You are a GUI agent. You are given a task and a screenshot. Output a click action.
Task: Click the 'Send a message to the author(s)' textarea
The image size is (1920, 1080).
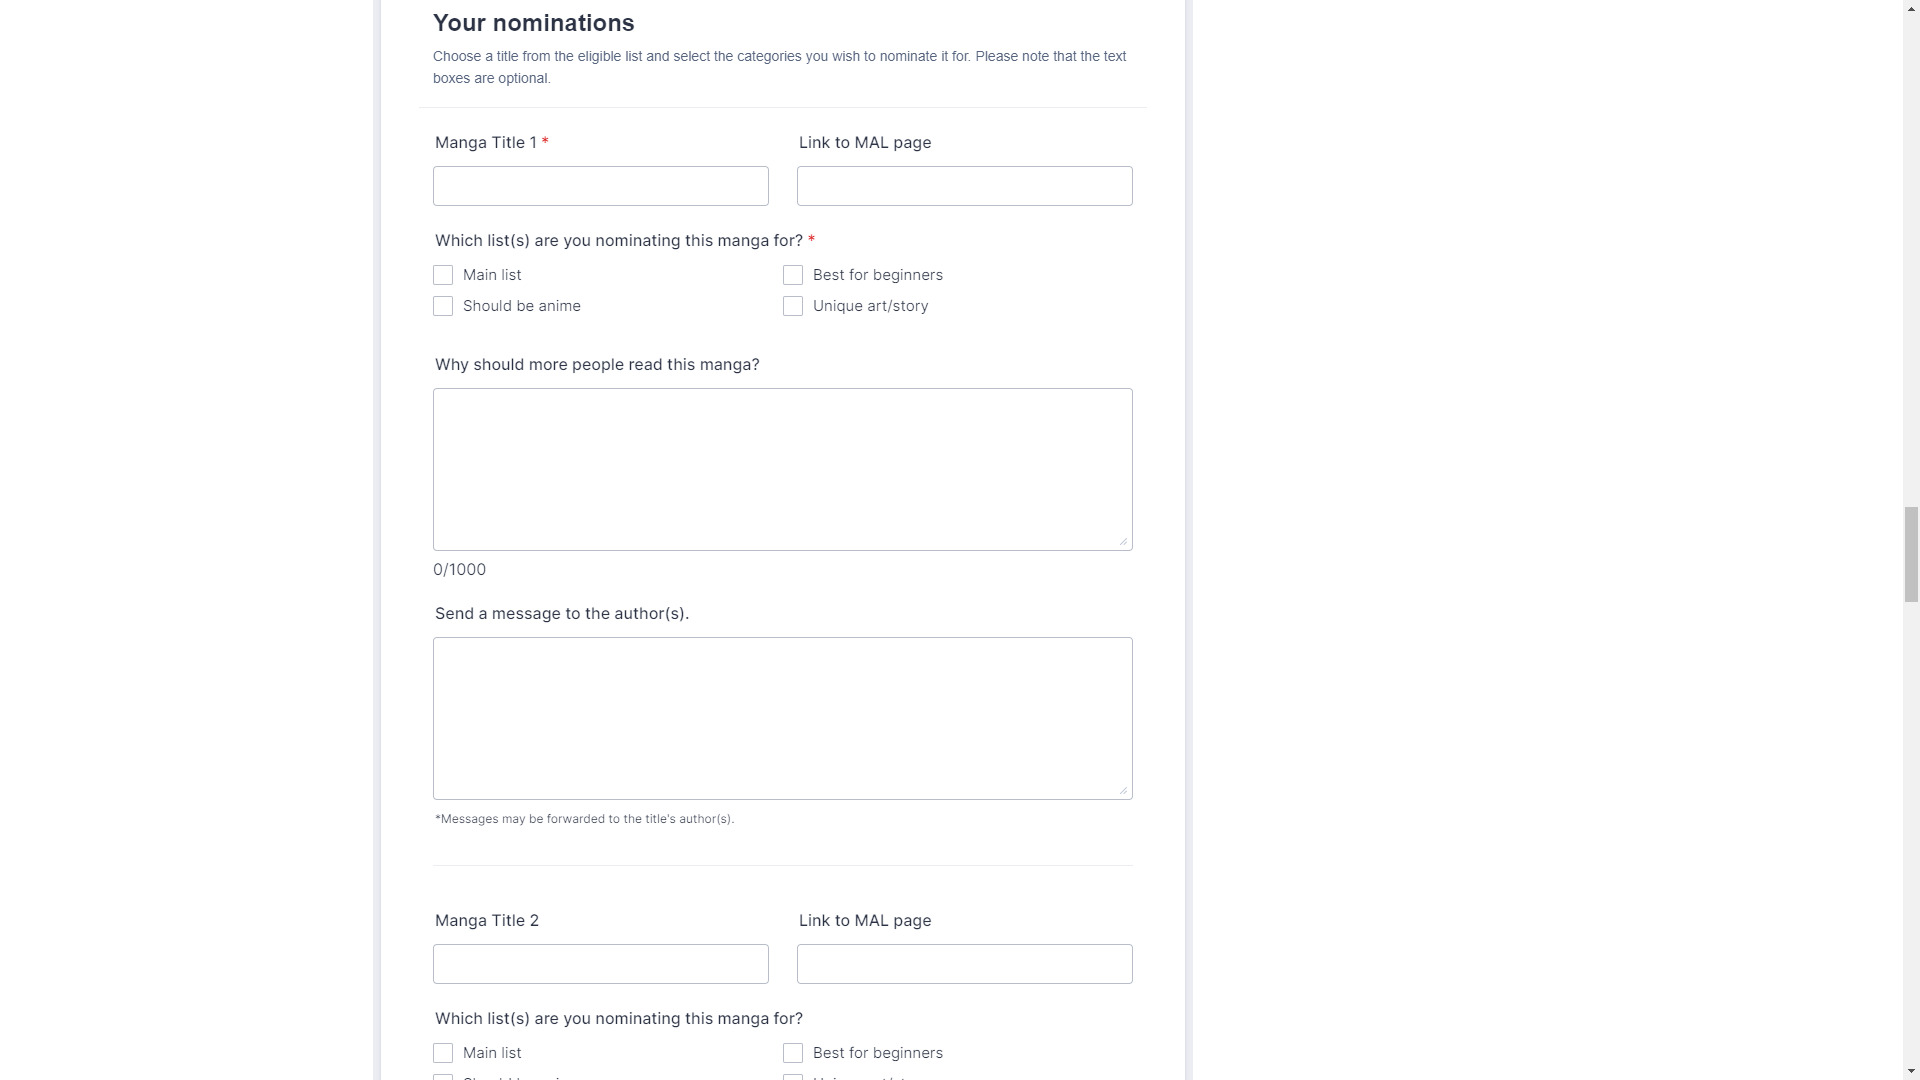pos(782,718)
